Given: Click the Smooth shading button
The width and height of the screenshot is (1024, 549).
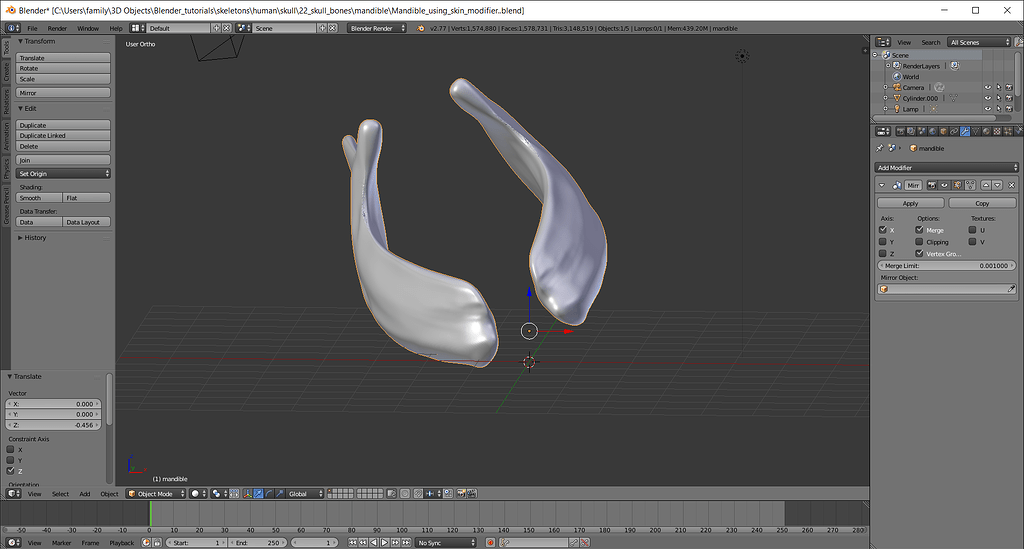Looking at the screenshot, I should point(39,198).
